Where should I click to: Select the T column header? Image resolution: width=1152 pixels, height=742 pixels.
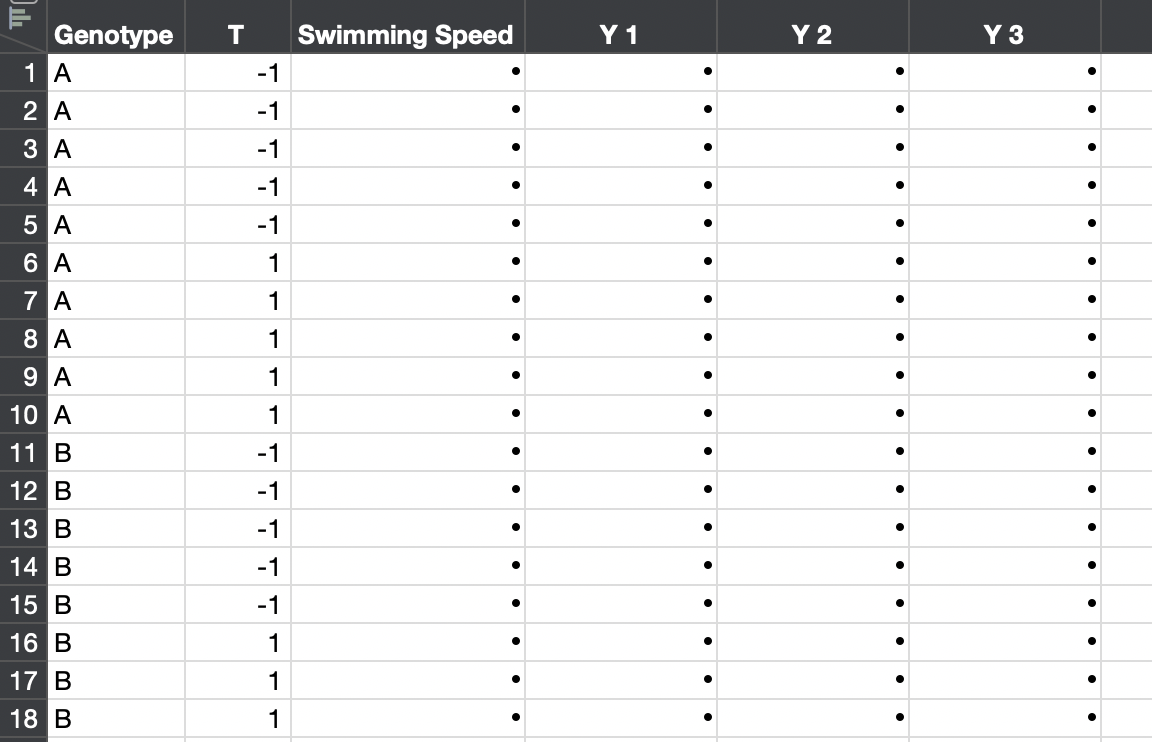point(235,35)
